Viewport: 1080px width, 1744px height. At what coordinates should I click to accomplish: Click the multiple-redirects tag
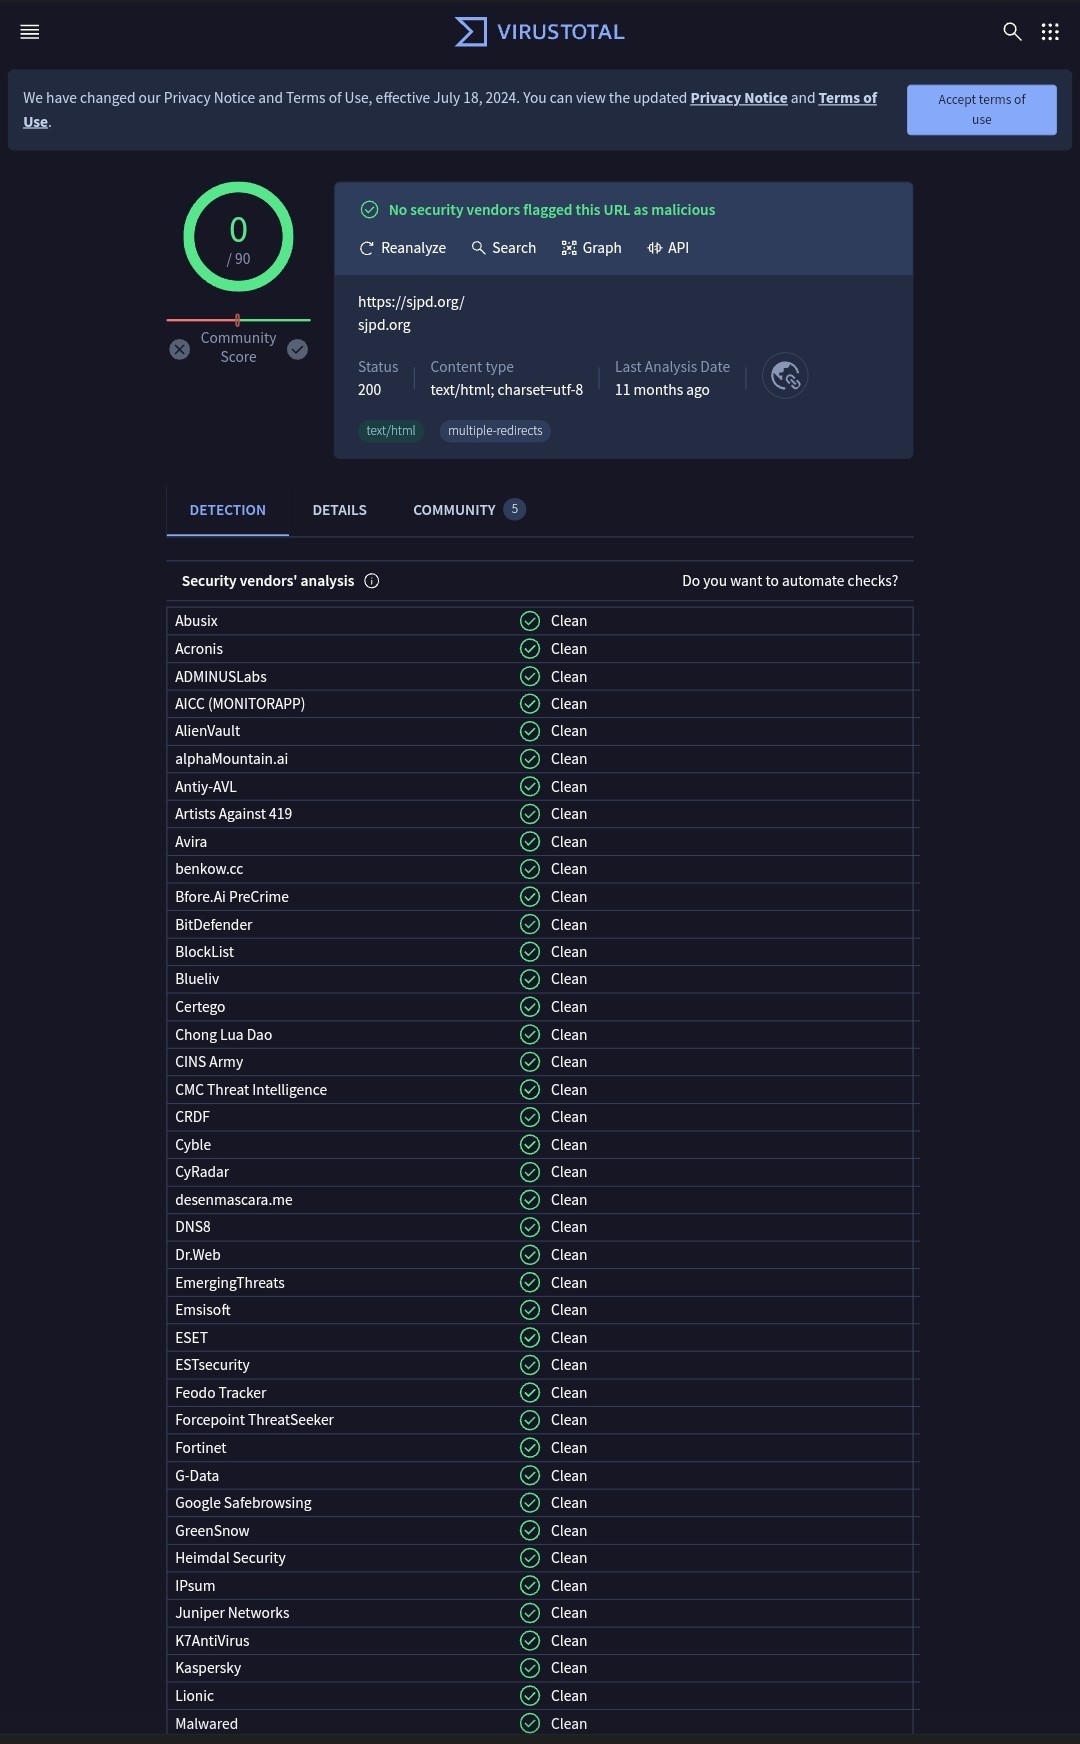495,431
